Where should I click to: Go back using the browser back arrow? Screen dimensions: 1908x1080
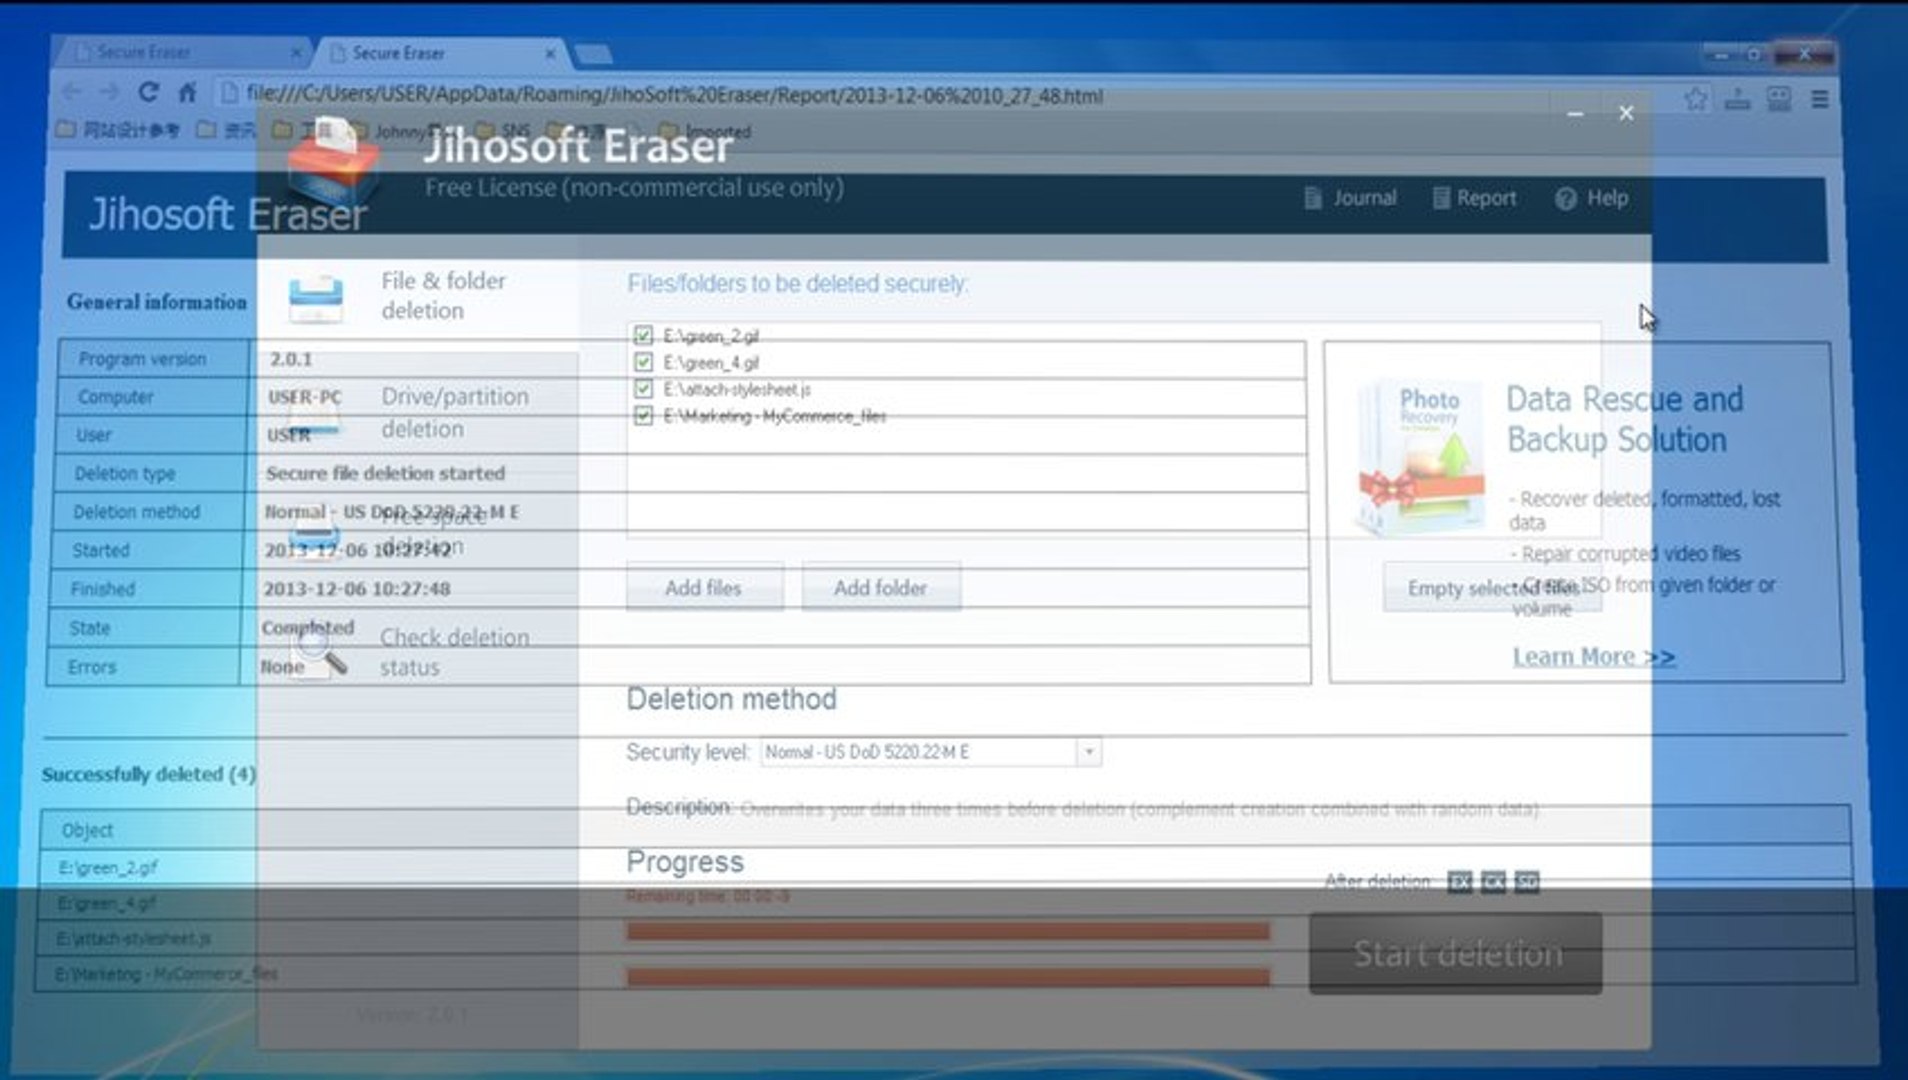(x=72, y=94)
